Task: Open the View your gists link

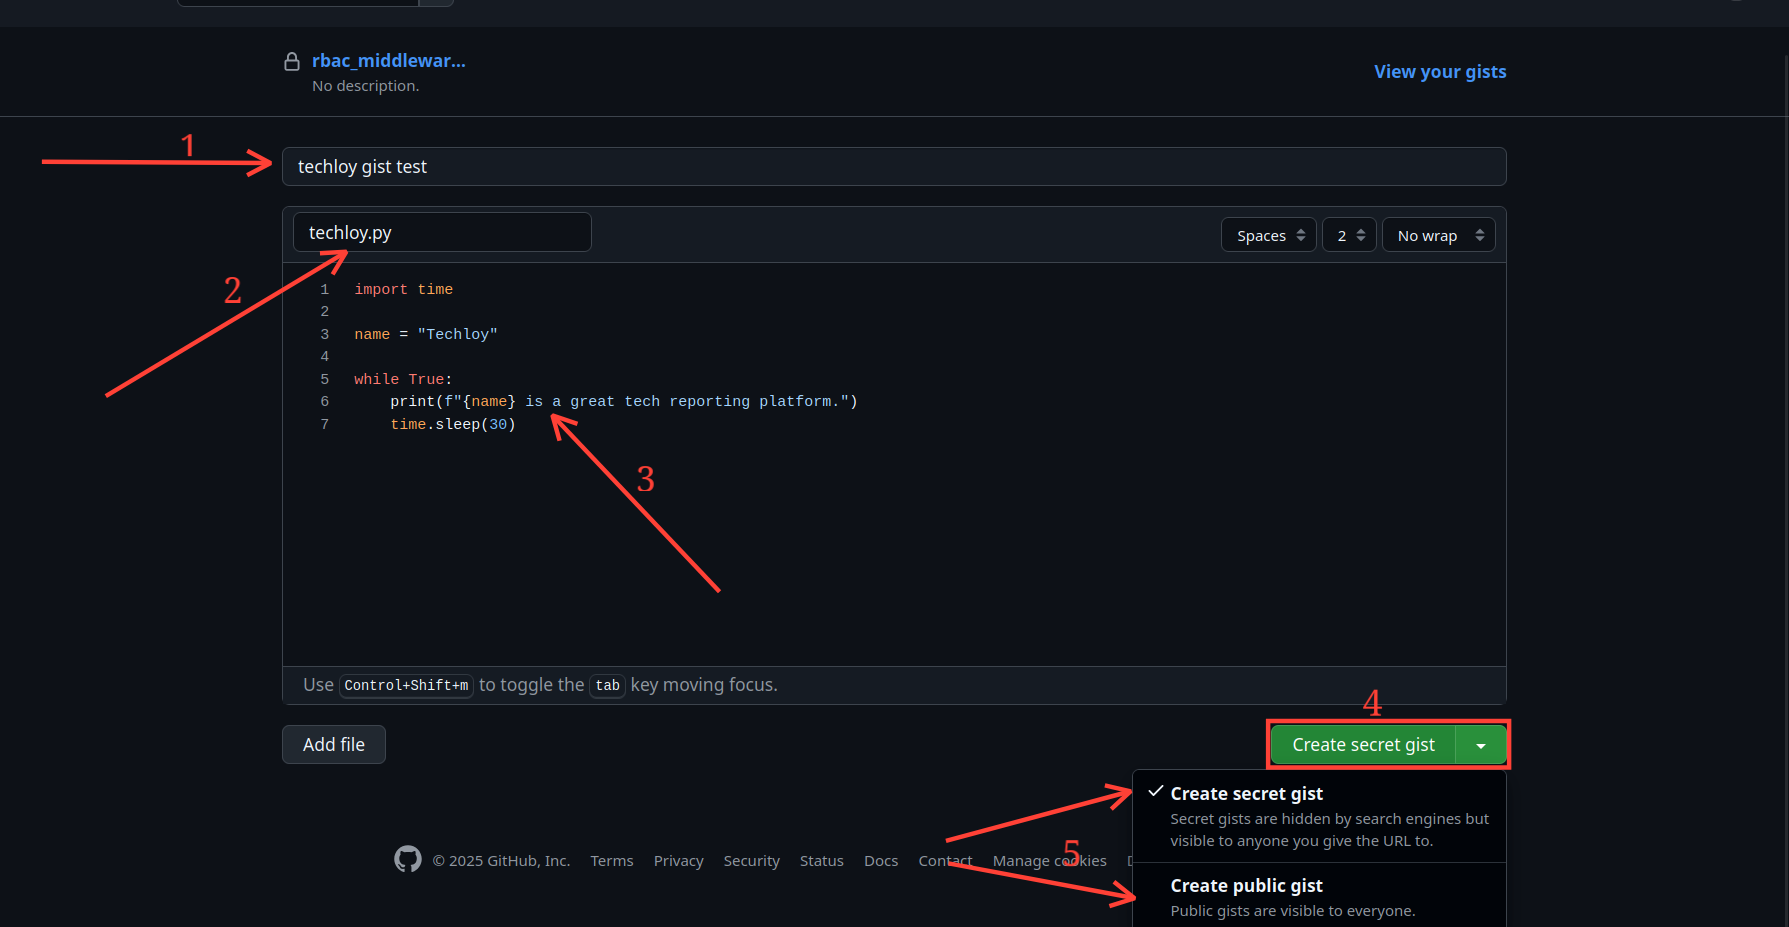Action: 1440,71
